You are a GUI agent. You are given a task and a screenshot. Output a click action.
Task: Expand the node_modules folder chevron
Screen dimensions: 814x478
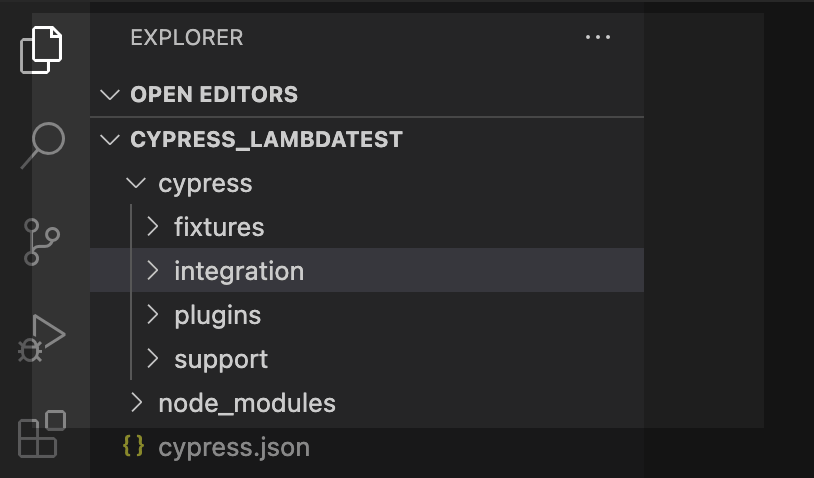tap(137, 403)
